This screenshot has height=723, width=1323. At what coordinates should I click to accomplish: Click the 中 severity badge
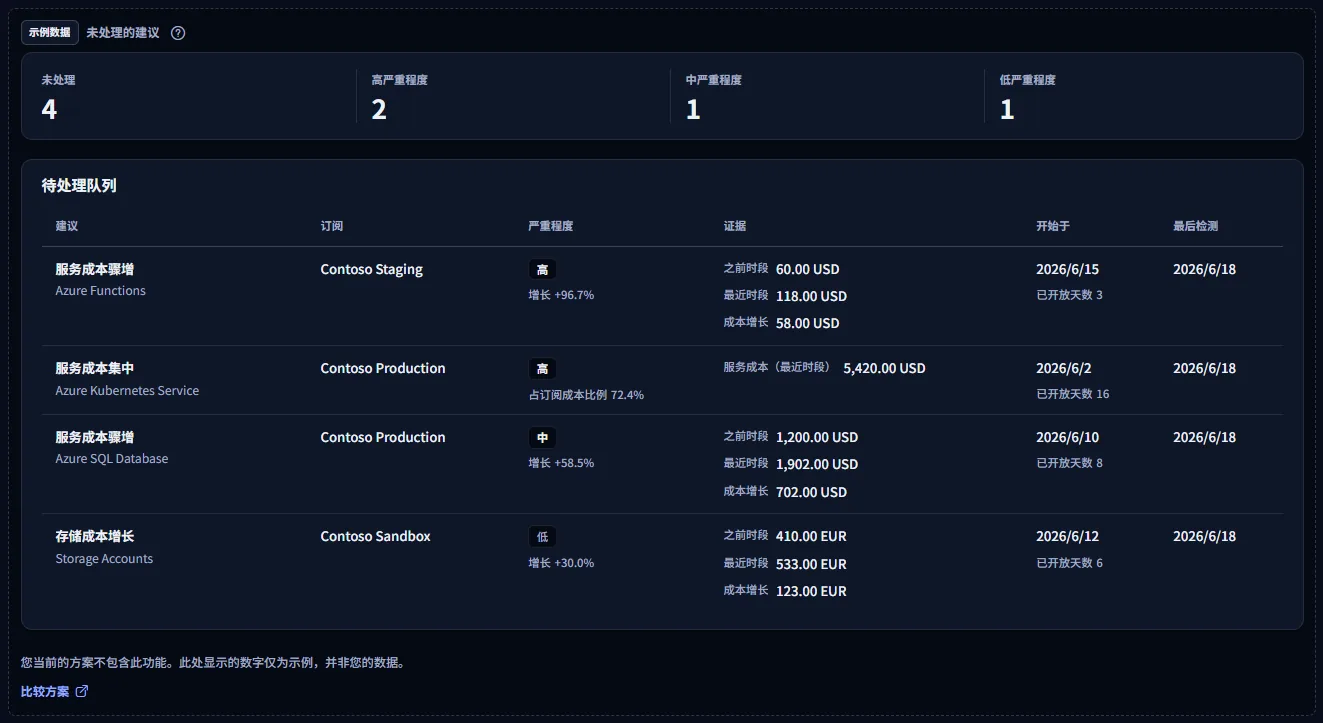coord(543,437)
